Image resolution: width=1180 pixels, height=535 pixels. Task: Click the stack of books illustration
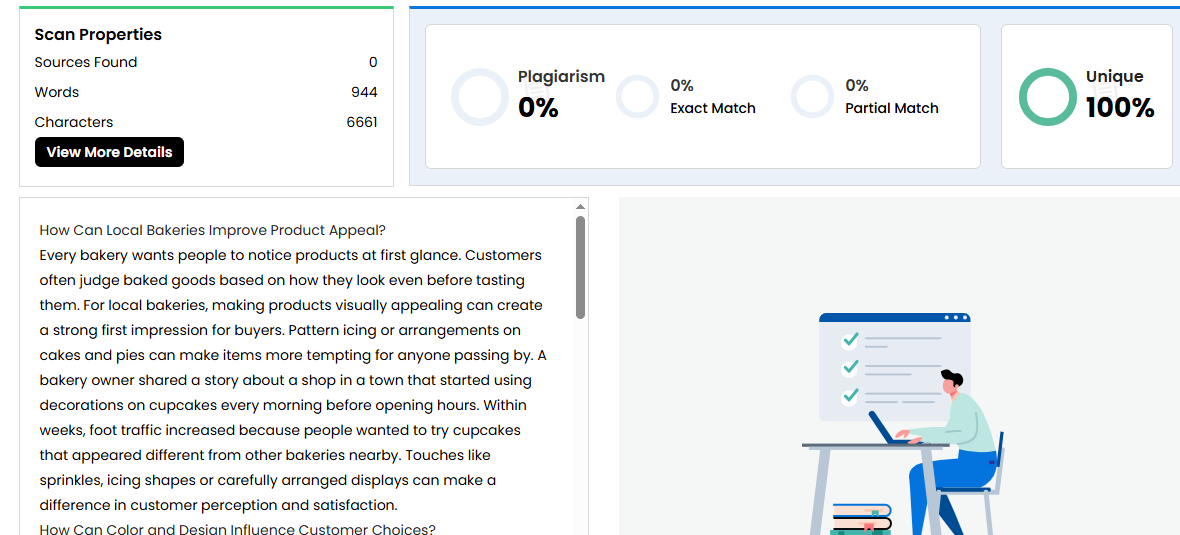tap(861, 517)
